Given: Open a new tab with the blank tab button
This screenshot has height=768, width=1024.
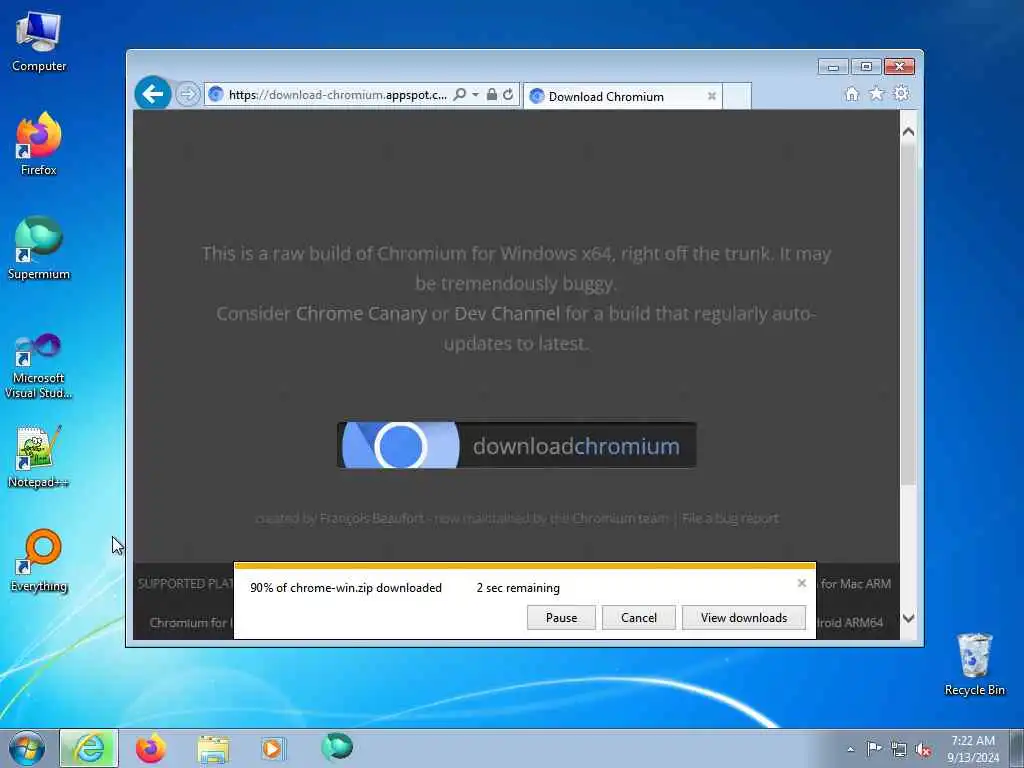Looking at the screenshot, I should coord(737,96).
